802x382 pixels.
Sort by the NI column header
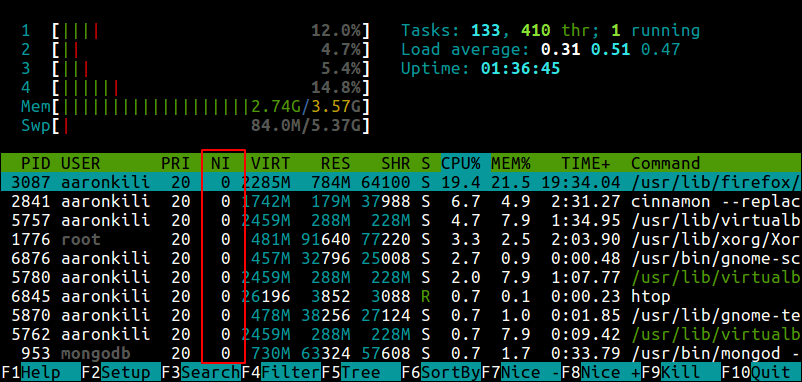[220, 164]
